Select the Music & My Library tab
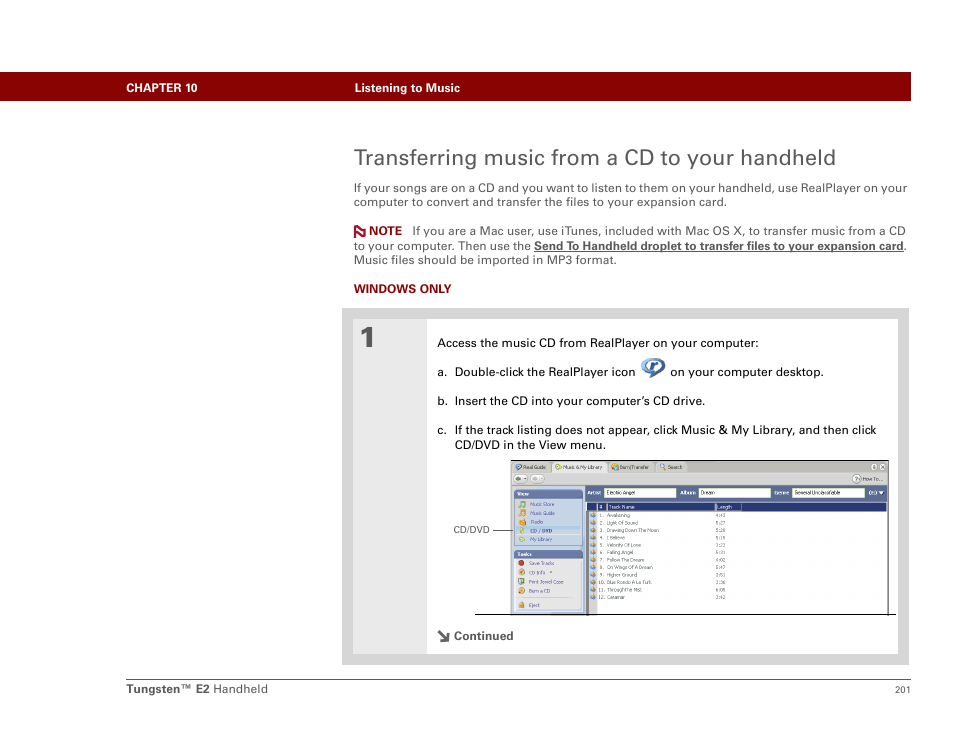 [x=579, y=467]
